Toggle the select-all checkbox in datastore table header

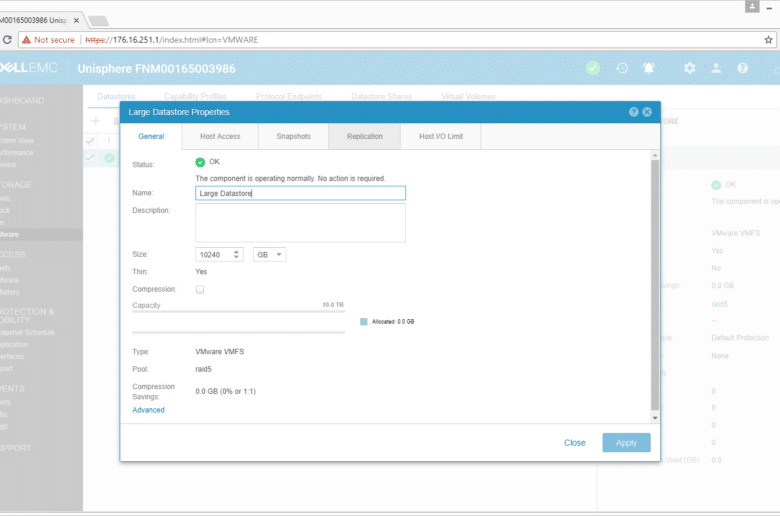90,141
